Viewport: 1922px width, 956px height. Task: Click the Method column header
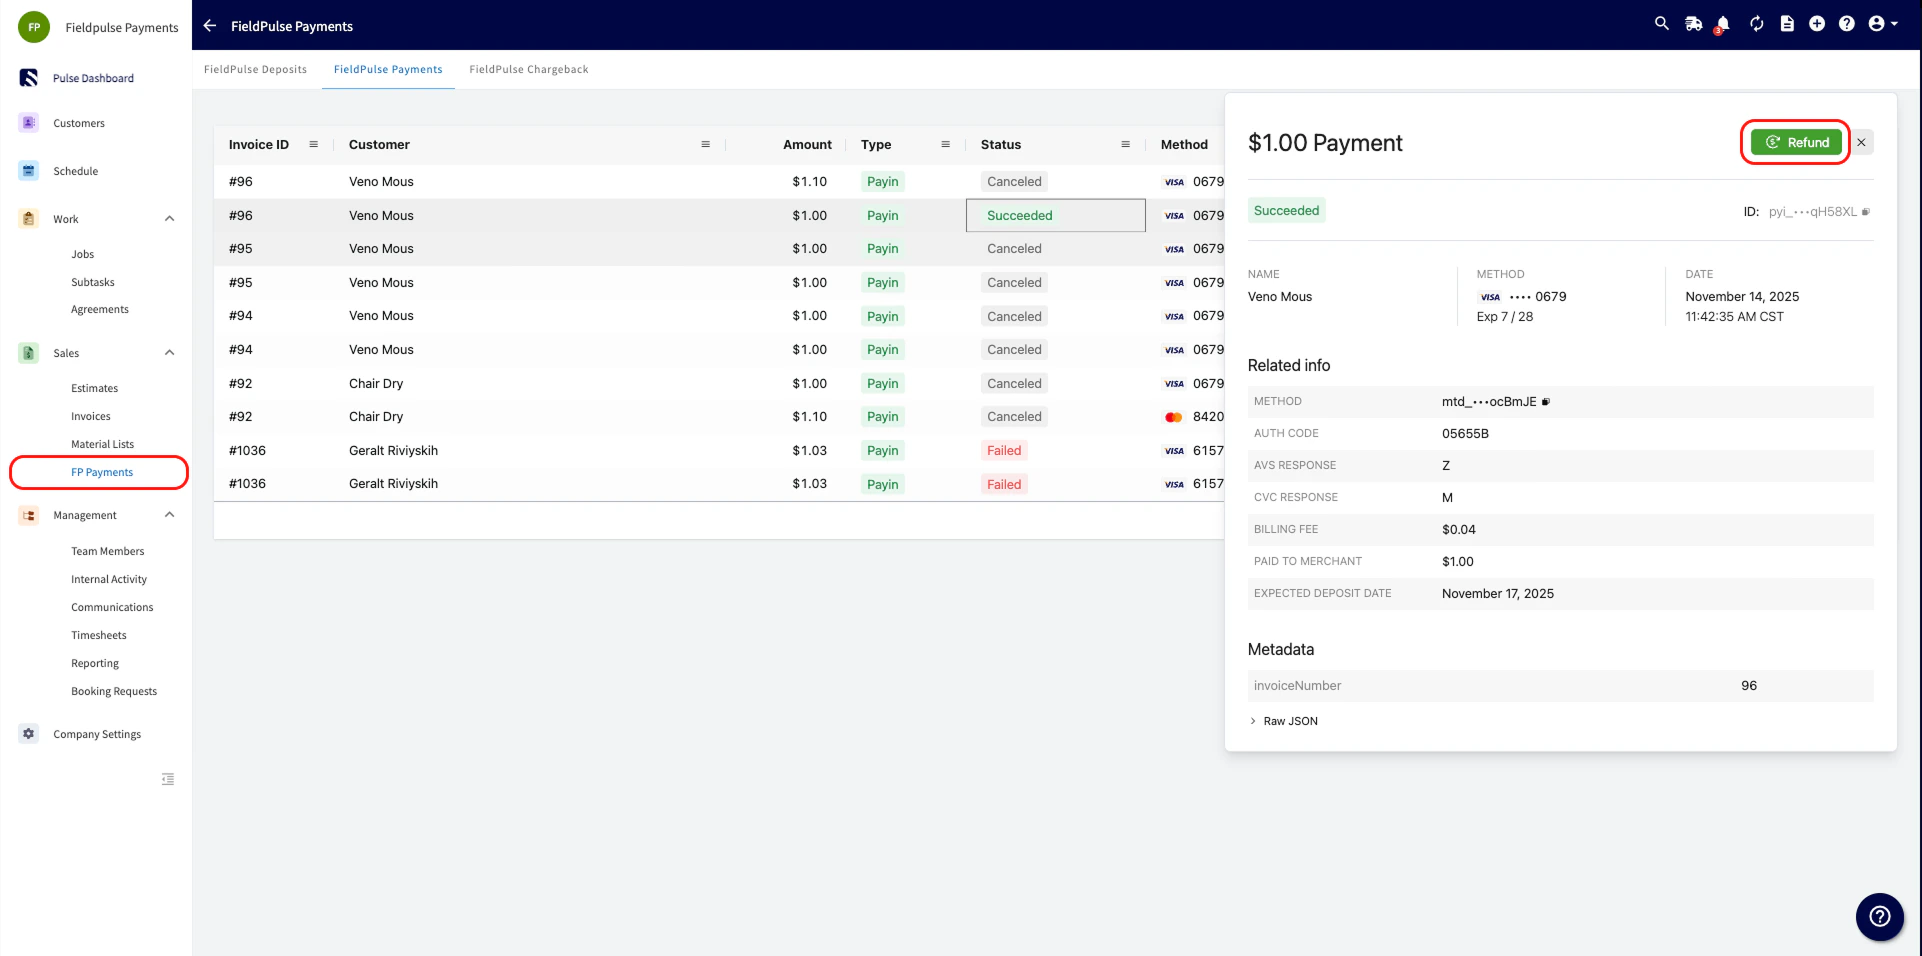pyautogui.click(x=1184, y=144)
